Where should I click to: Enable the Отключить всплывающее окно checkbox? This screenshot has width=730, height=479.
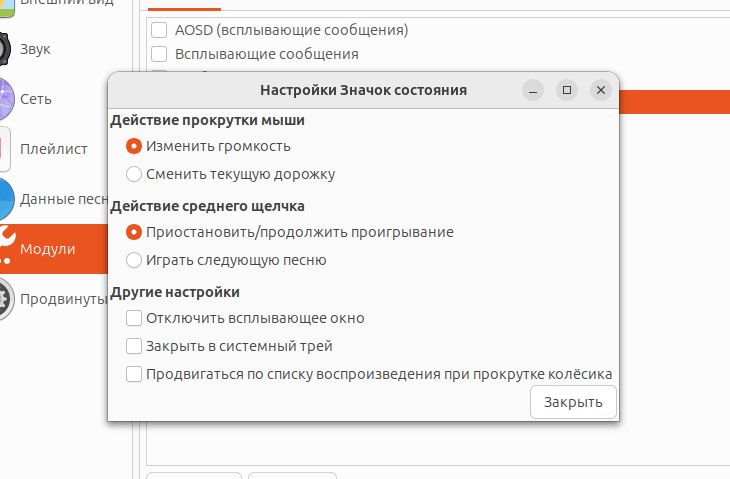pyautogui.click(x=134, y=318)
